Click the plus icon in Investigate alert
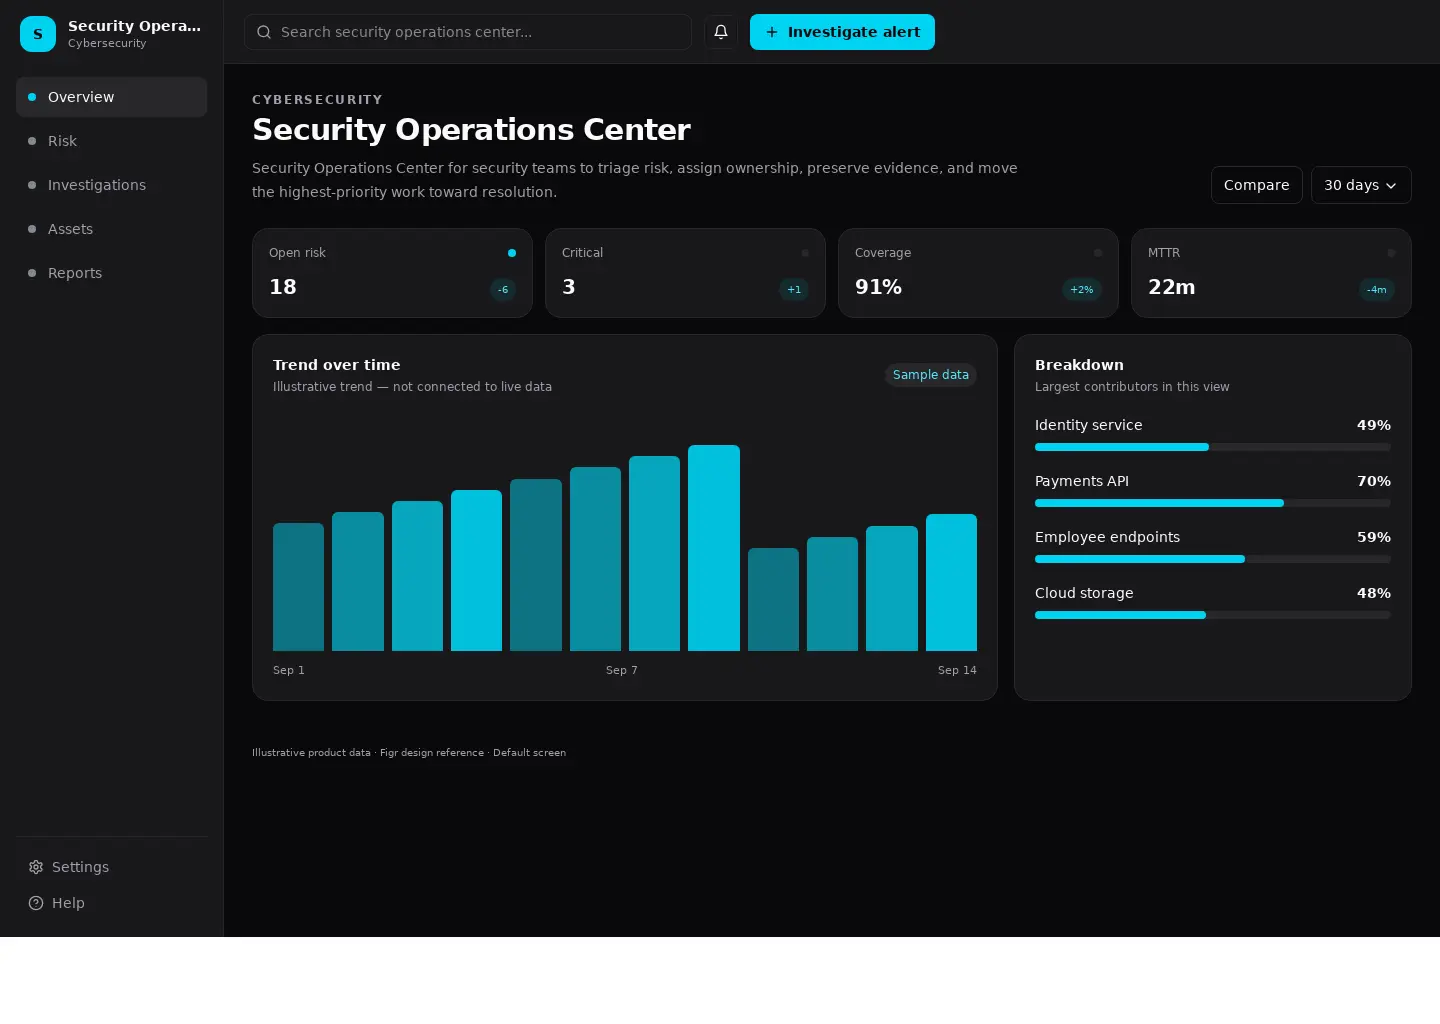 coord(772,32)
